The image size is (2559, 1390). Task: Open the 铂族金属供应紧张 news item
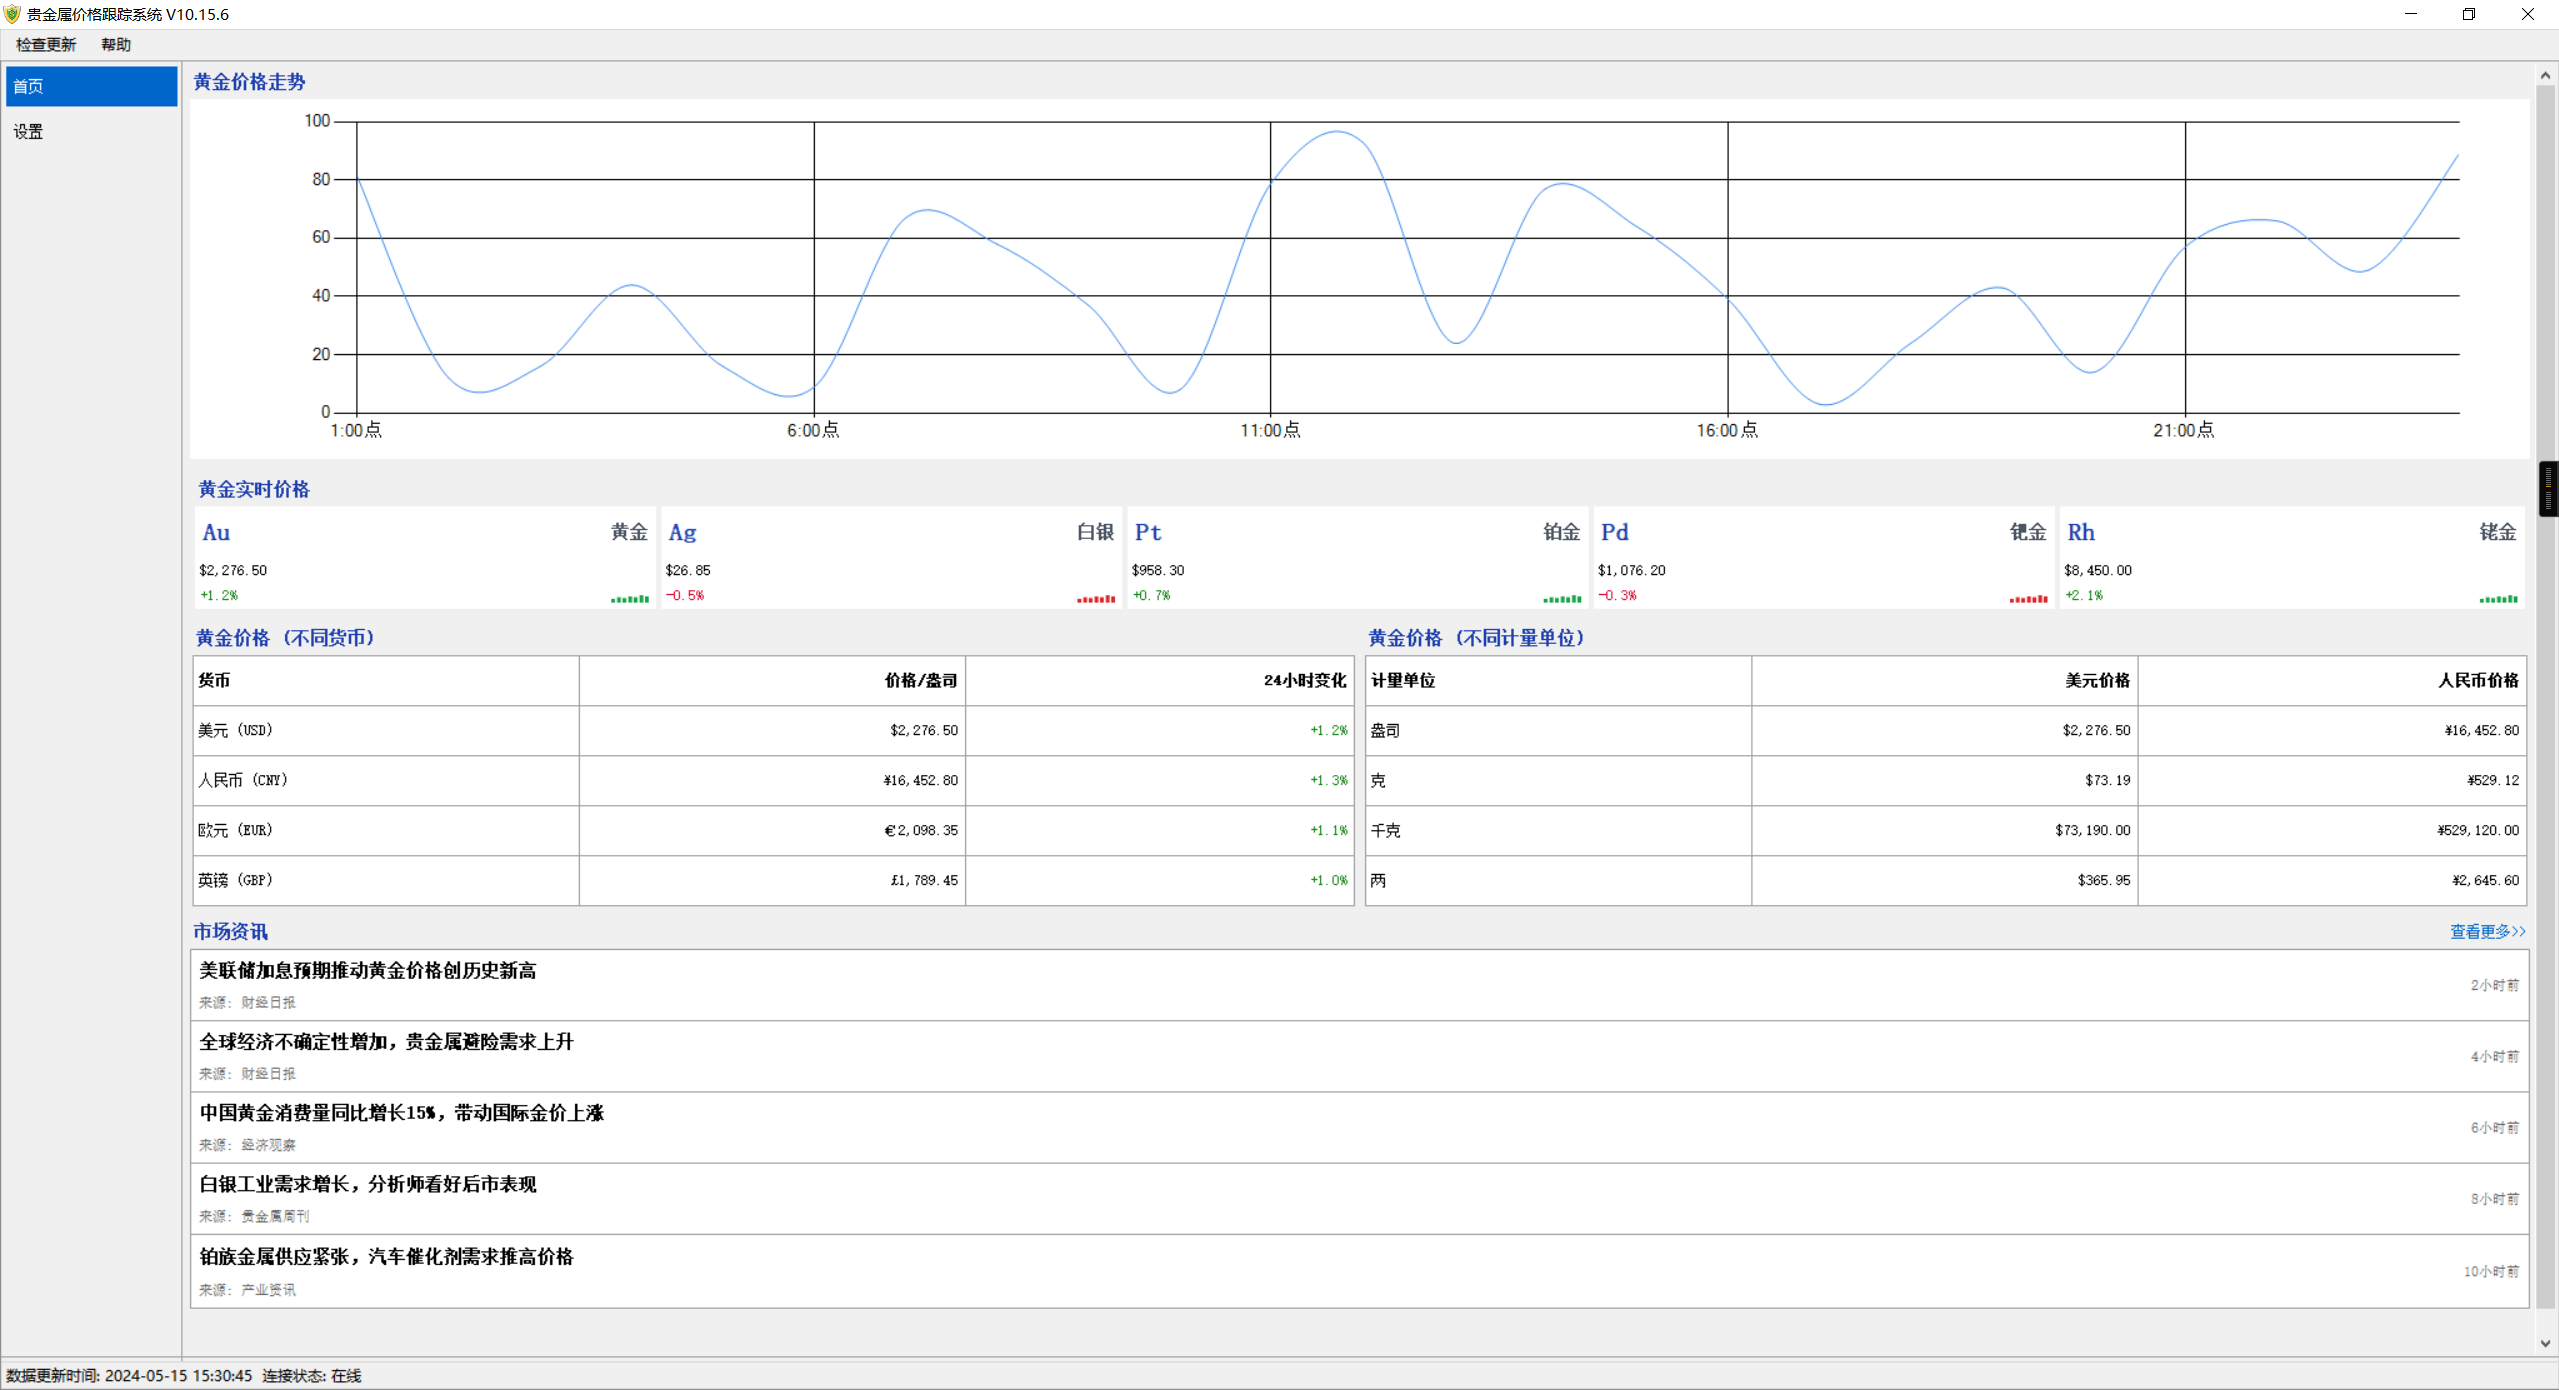[x=386, y=1257]
